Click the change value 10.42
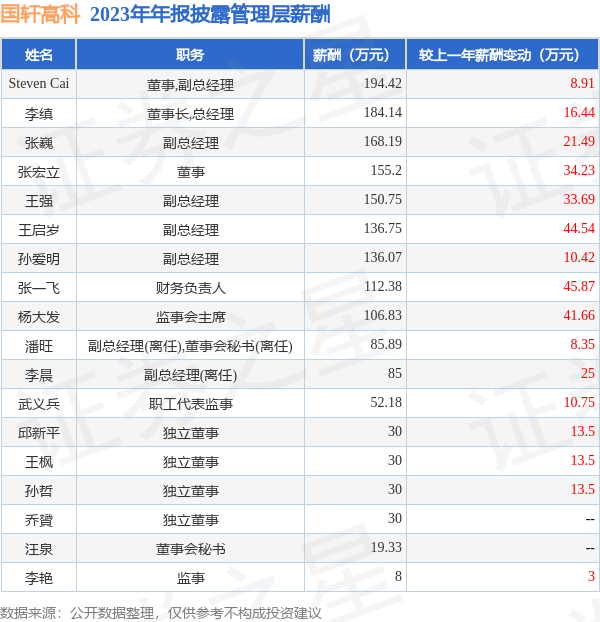Viewport: 600px width, 622px height. [x=579, y=257]
